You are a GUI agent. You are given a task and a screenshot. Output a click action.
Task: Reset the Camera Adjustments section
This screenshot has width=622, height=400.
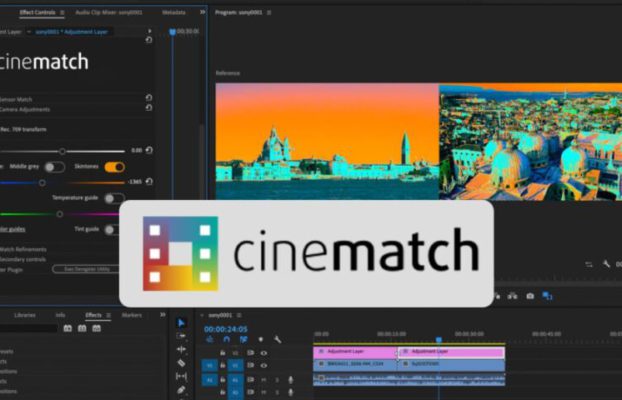click(149, 108)
